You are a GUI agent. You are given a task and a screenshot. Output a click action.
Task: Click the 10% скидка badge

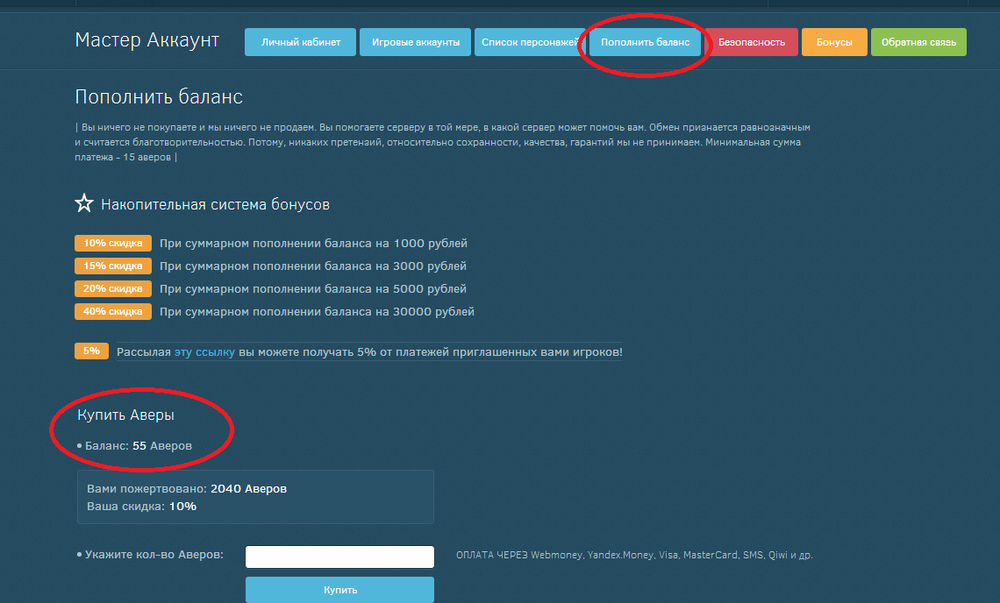(x=112, y=243)
